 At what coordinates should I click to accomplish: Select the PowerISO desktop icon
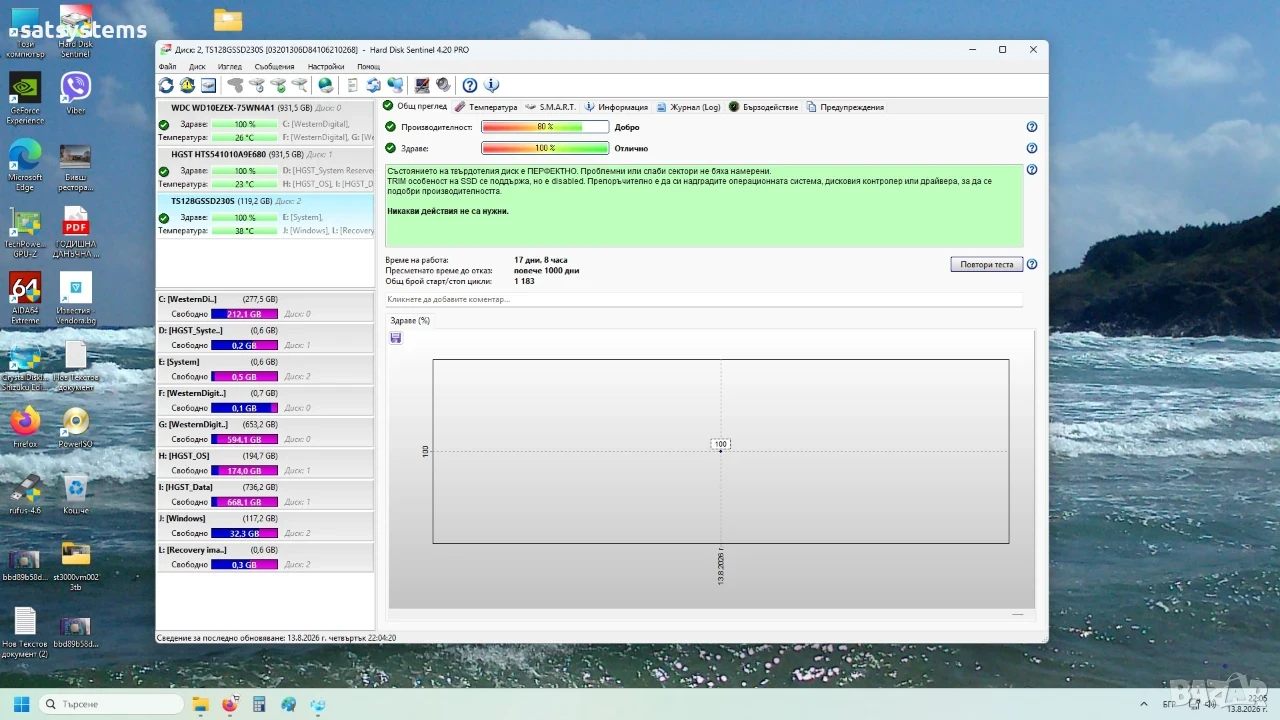(x=76, y=427)
